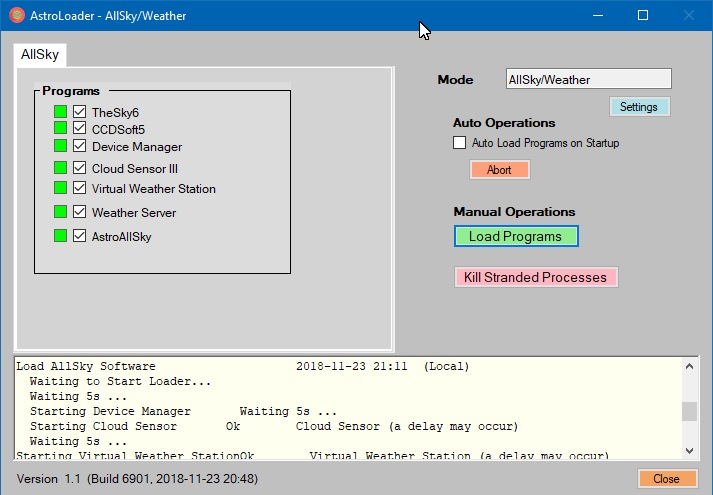Click the Version 1.1 build text
Screen dimensions: 713x495
tap(137, 479)
